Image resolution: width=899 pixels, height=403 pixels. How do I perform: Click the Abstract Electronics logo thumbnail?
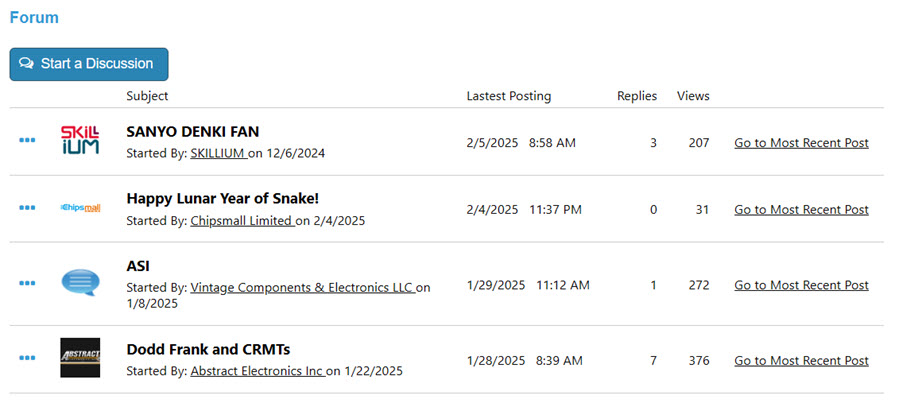pos(80,358)
